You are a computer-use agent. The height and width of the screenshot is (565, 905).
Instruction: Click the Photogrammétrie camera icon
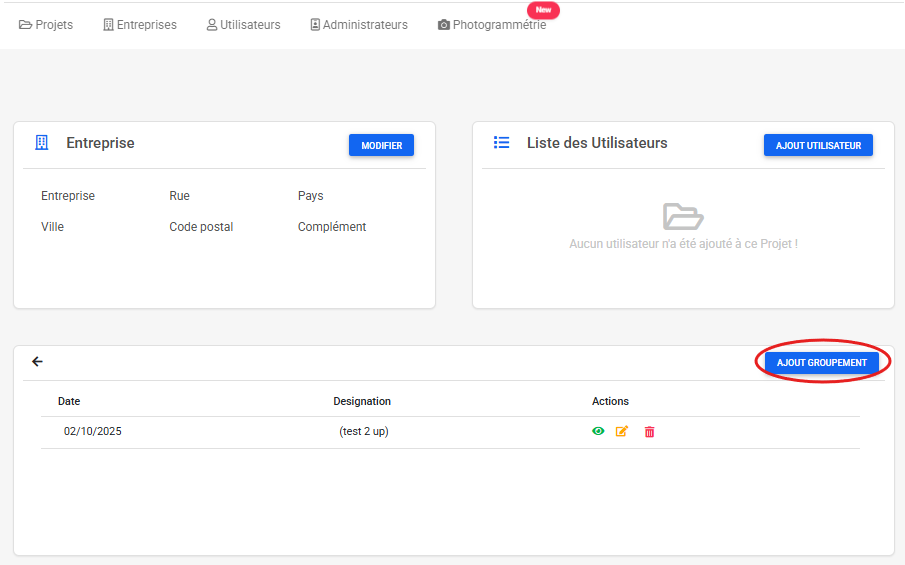click(x=444, y=25)
